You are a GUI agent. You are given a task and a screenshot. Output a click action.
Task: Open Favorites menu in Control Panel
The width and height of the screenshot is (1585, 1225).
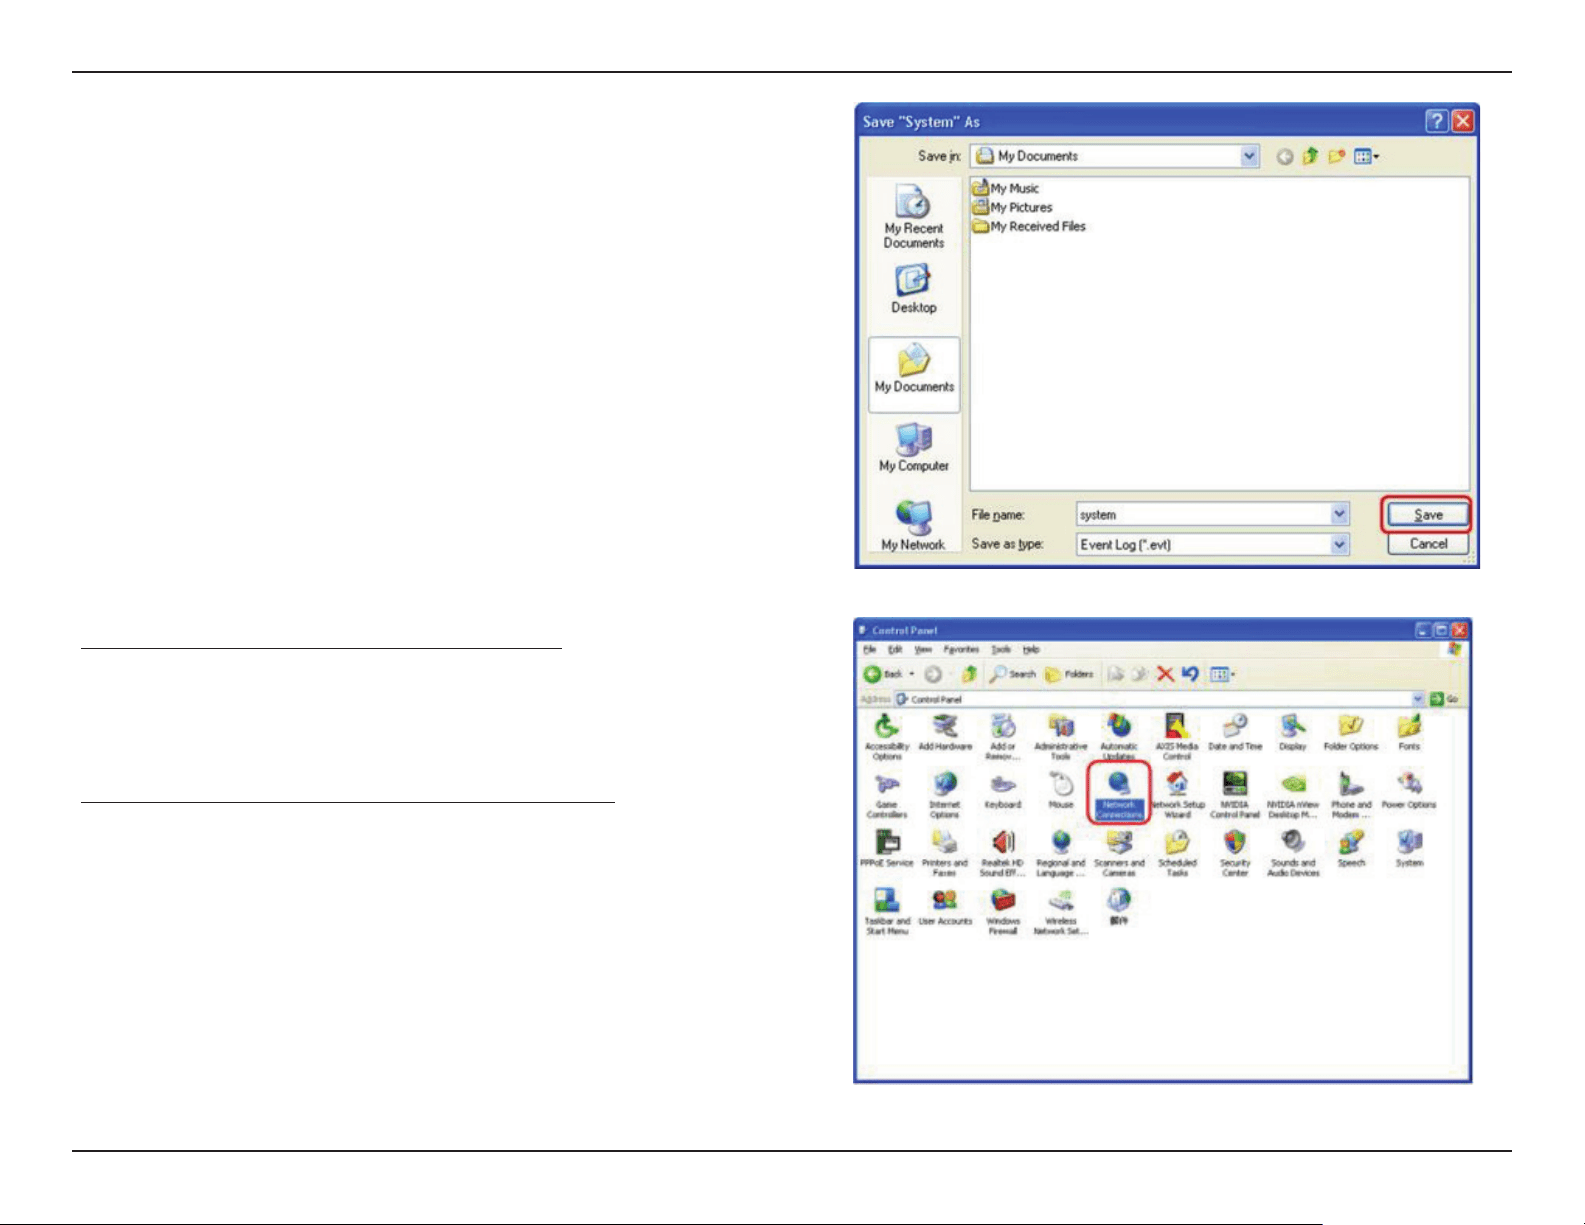(961, 650)
